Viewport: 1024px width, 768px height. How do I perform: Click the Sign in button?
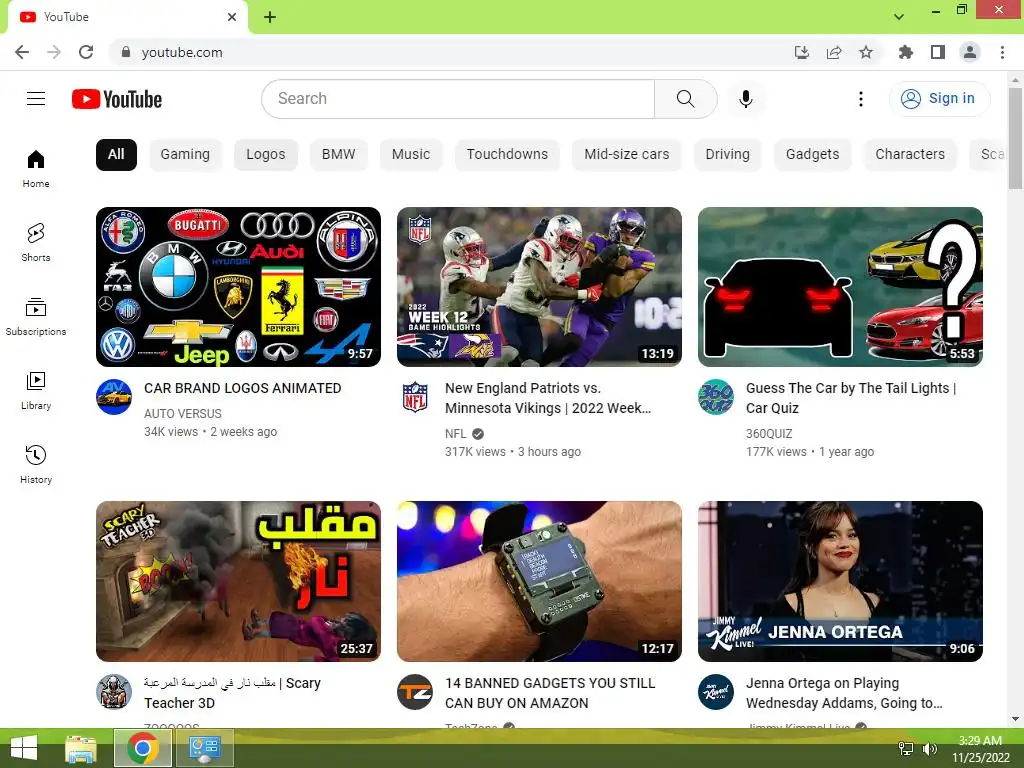click(x=939, y=99)
